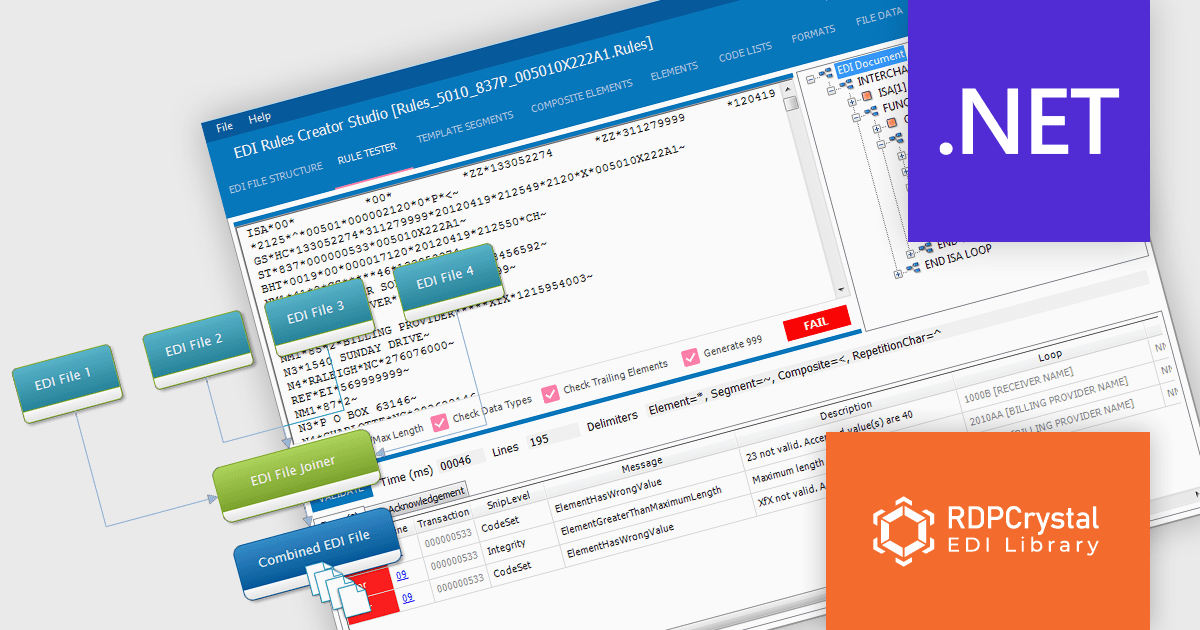Select the Integrity SnipLevel cell

click(x=506, y=549)
